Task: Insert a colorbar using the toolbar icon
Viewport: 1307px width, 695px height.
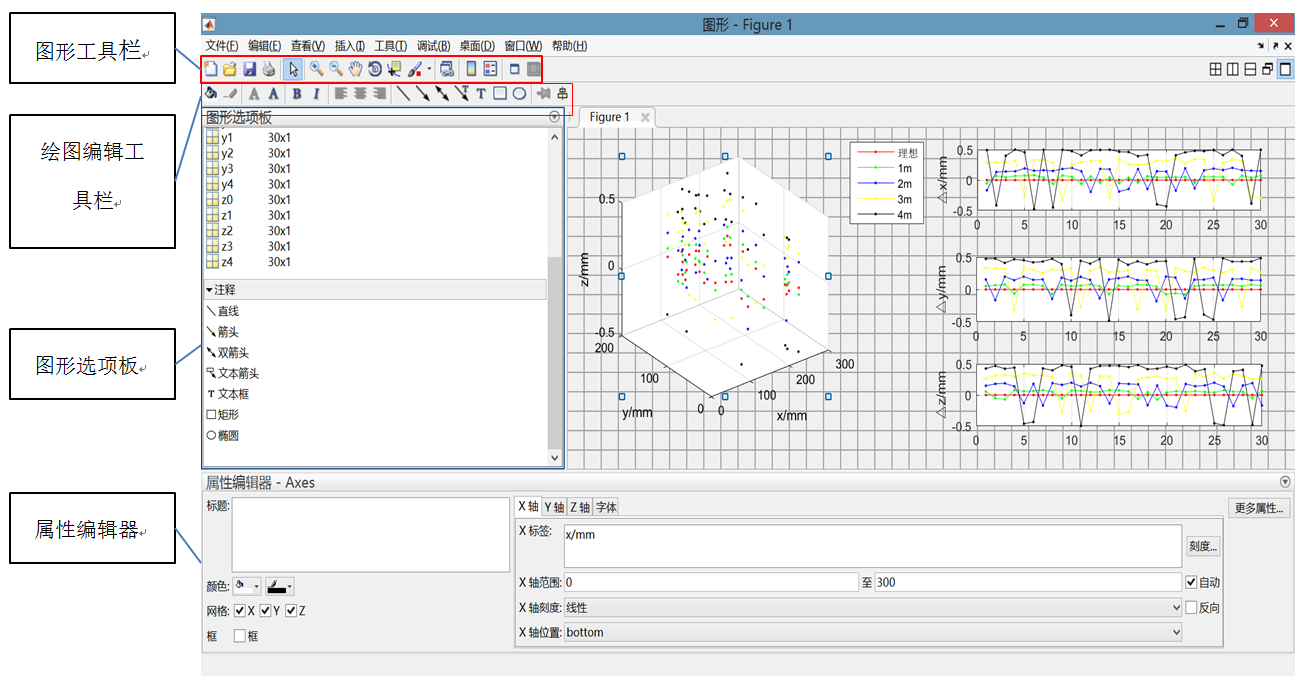Action: 470,69
